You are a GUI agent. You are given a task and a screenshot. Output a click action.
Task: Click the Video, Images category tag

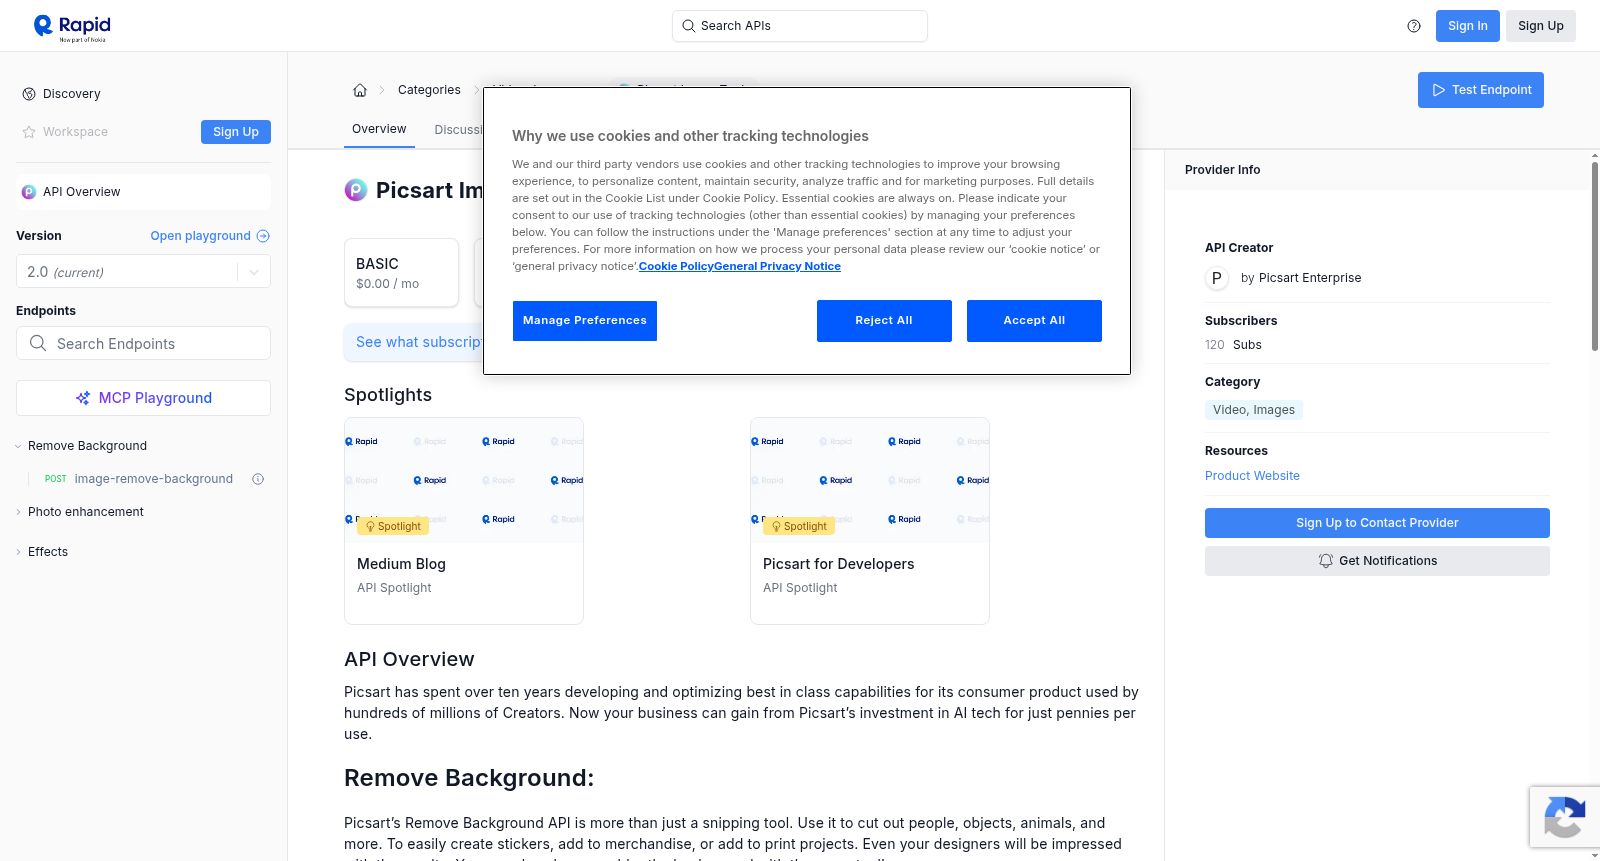pos(1254,410)
